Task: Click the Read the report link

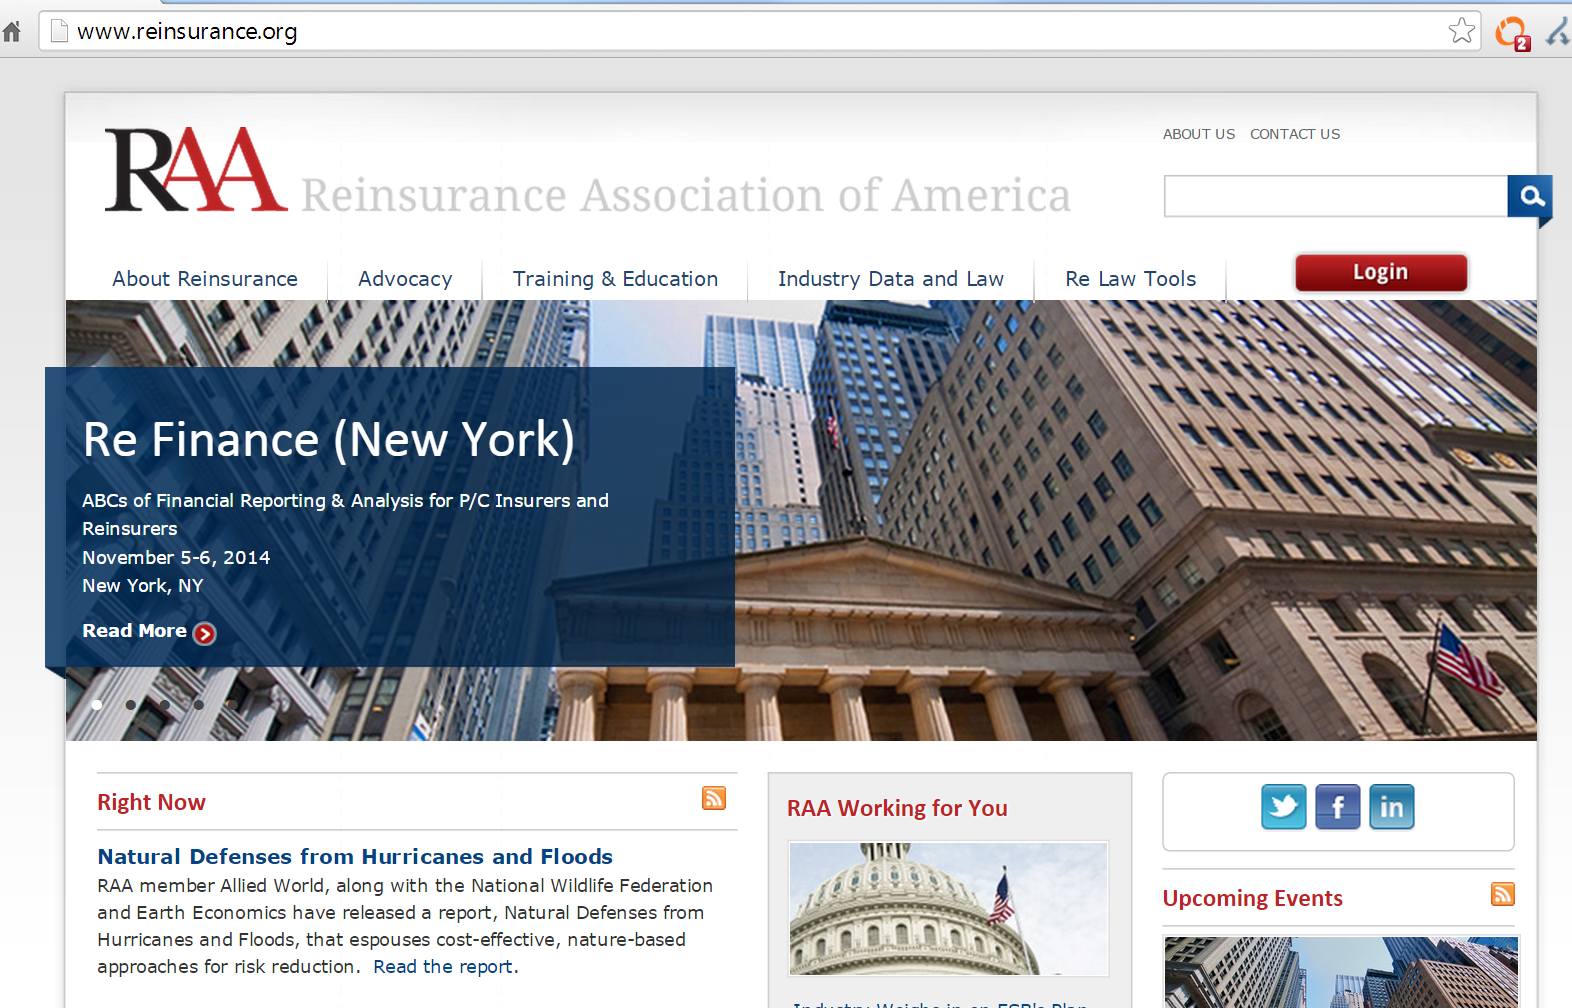Action: tap(443, 967)
